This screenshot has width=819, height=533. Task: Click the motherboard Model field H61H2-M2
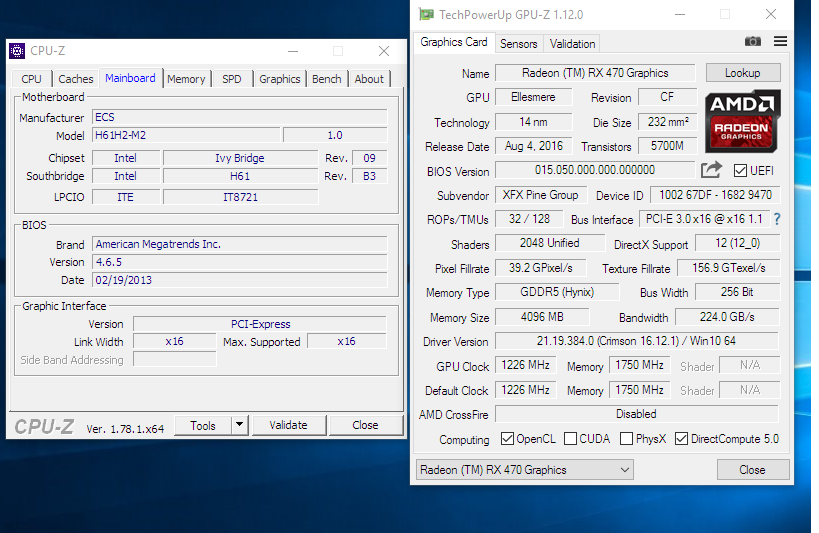[x=186, y=135]
